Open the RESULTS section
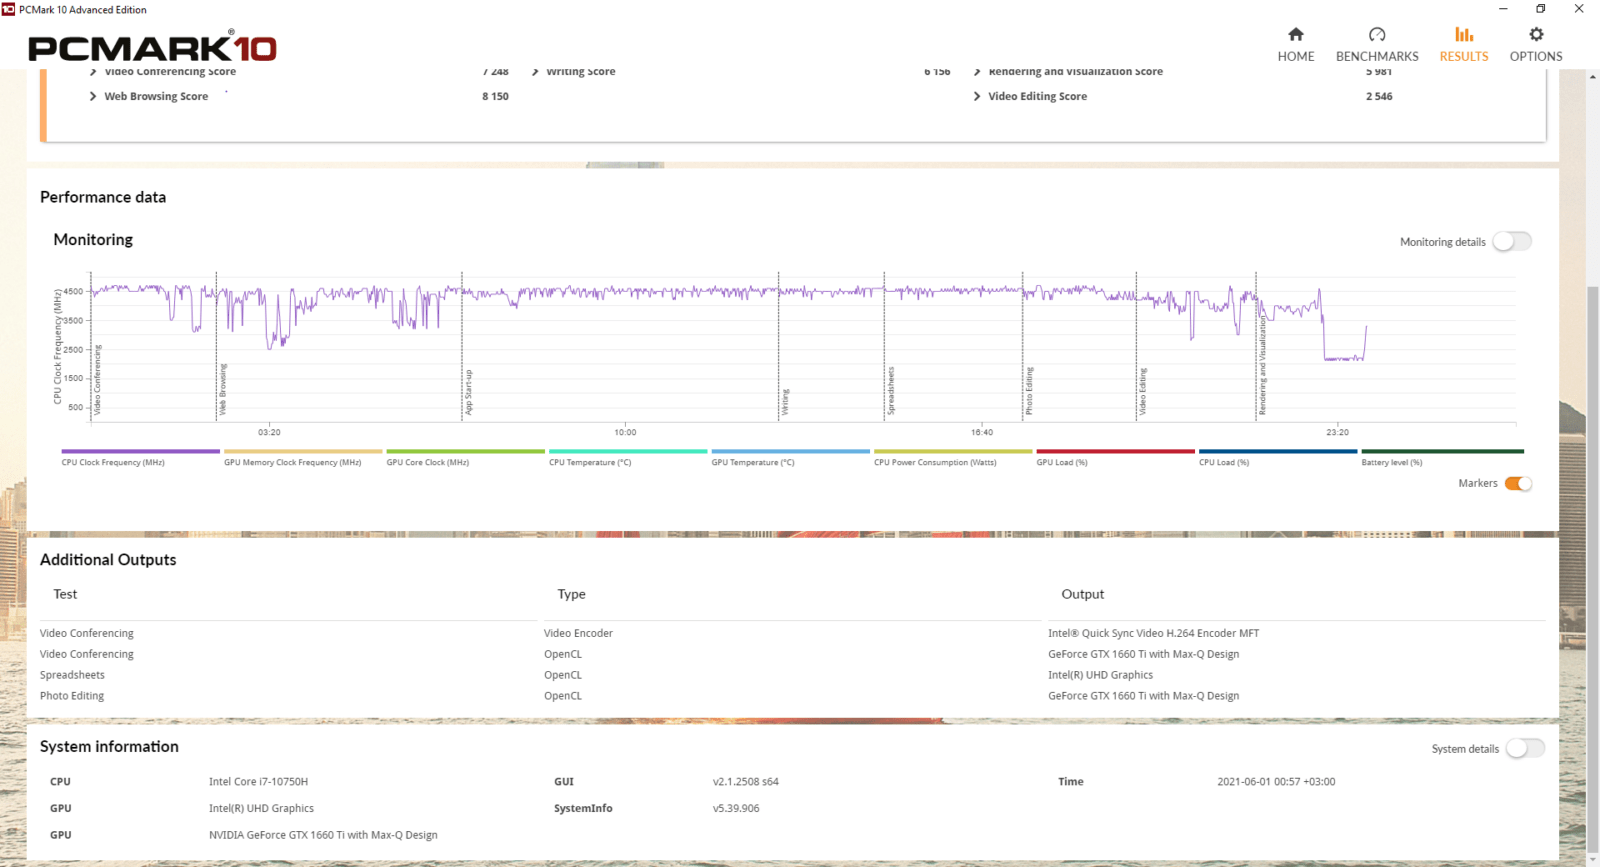The image size is (1600, 867). pos(1464,45)
